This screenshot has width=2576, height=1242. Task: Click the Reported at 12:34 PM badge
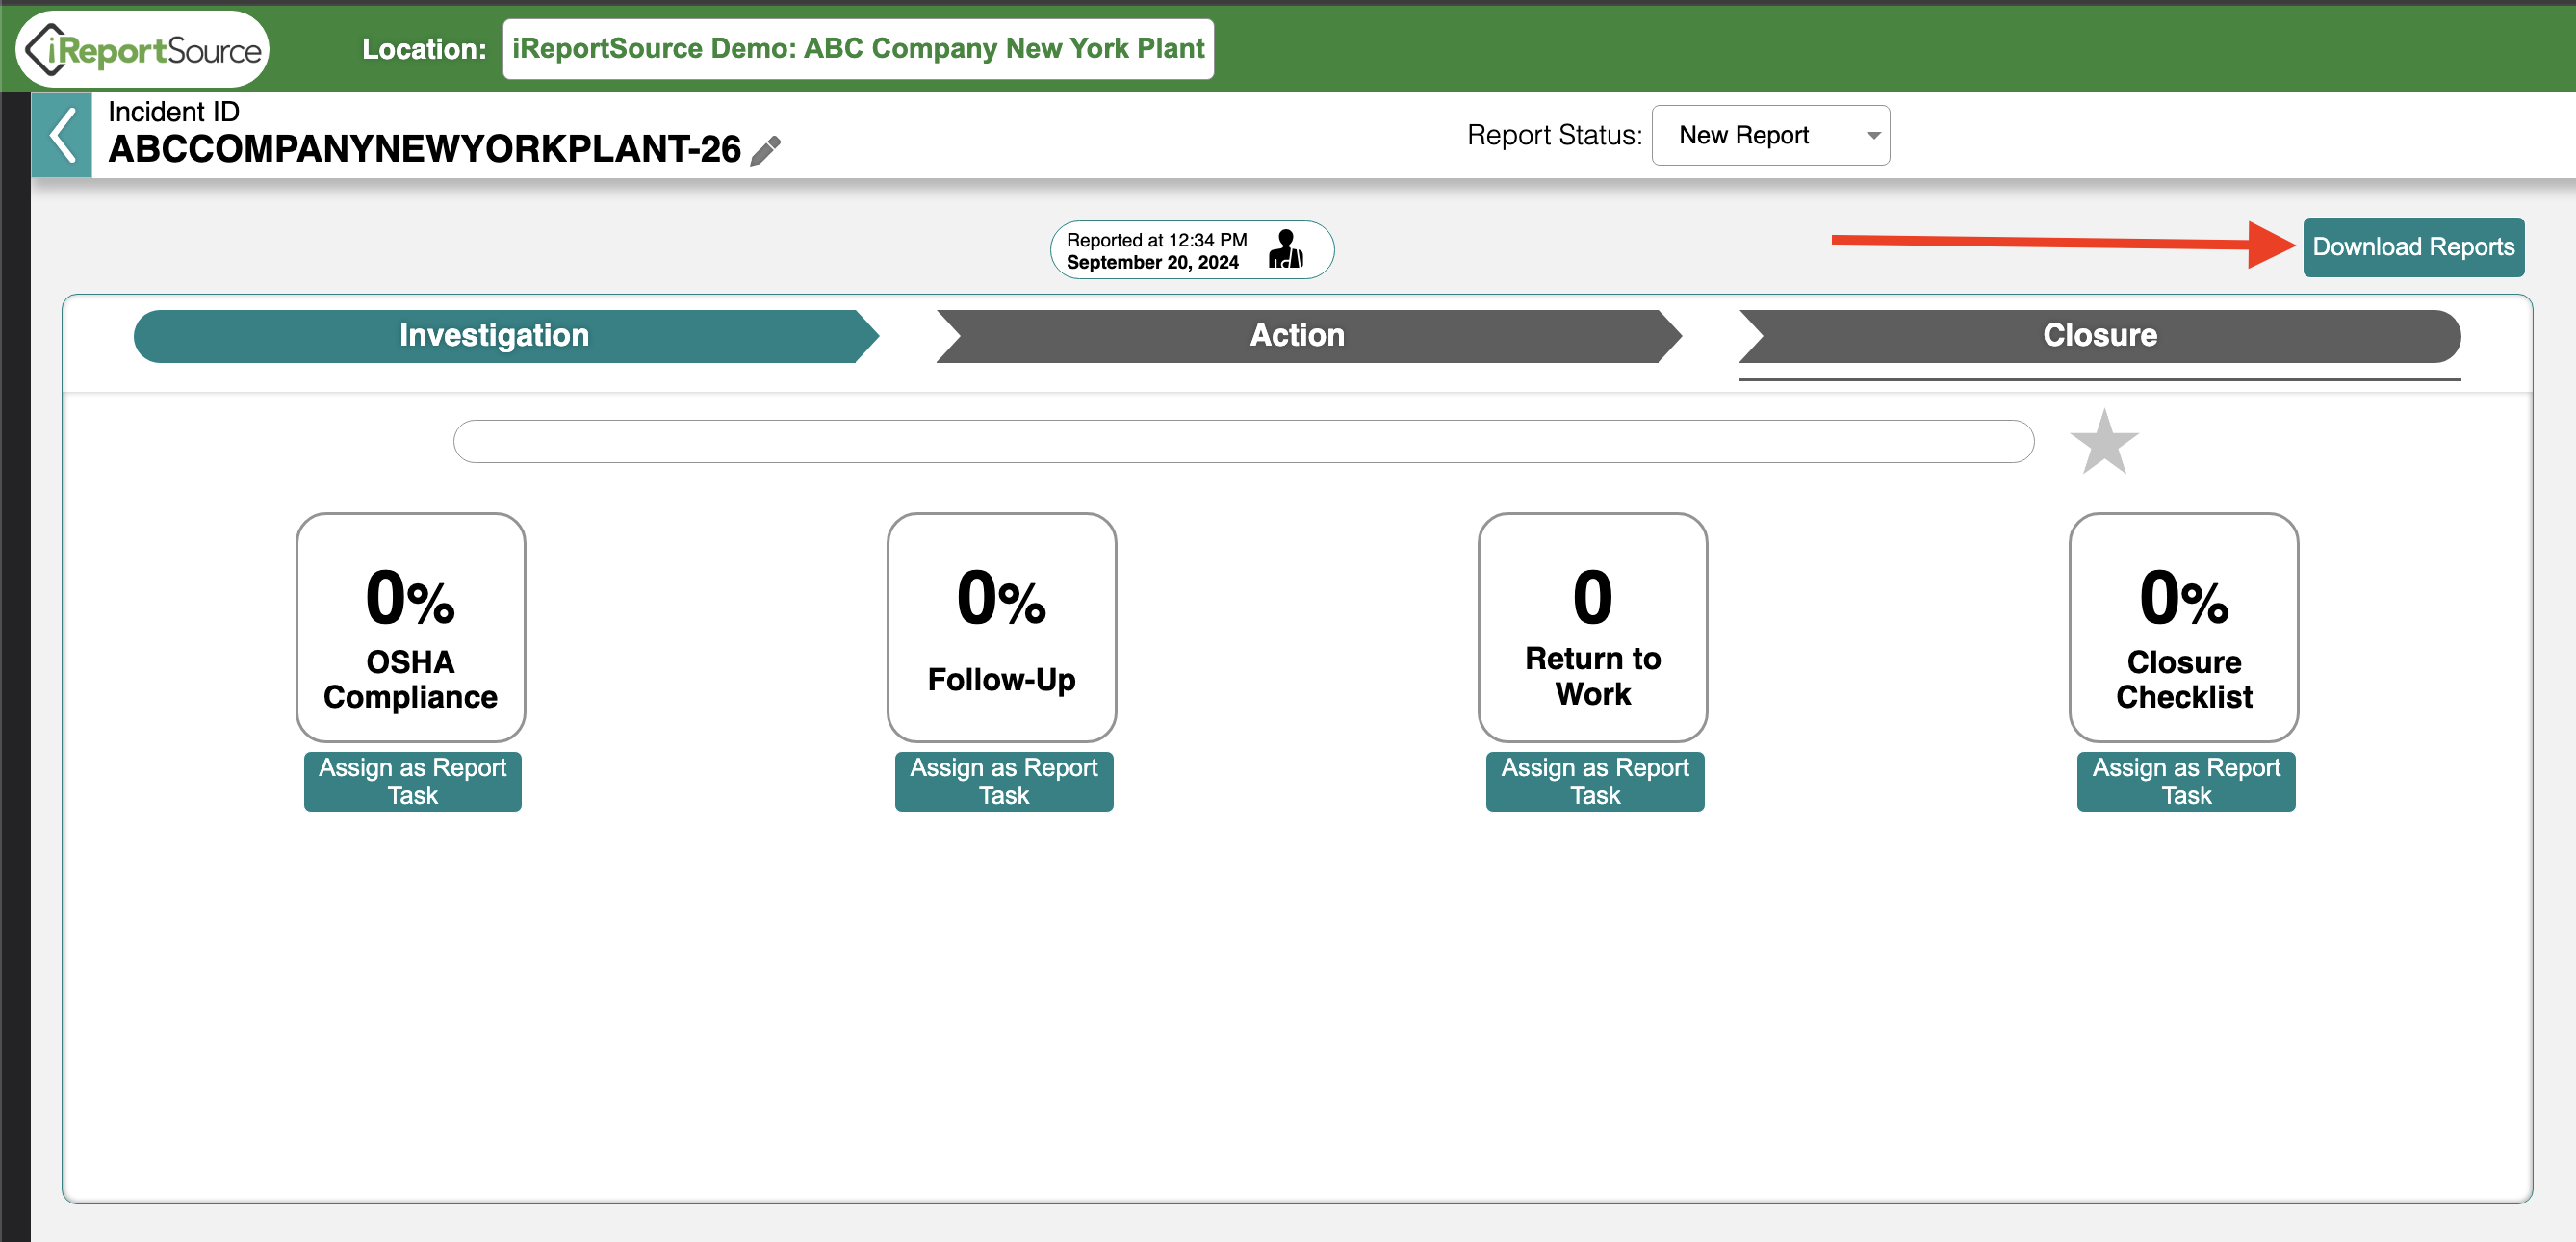coord(1191,250)
